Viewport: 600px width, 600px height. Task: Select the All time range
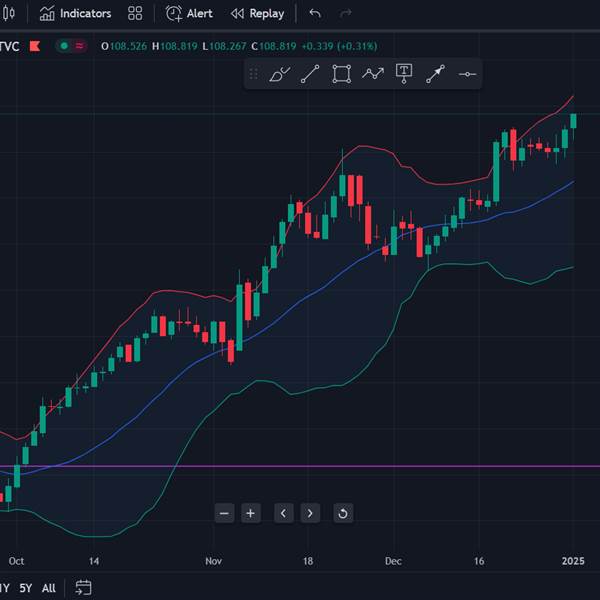click(49, 588)
